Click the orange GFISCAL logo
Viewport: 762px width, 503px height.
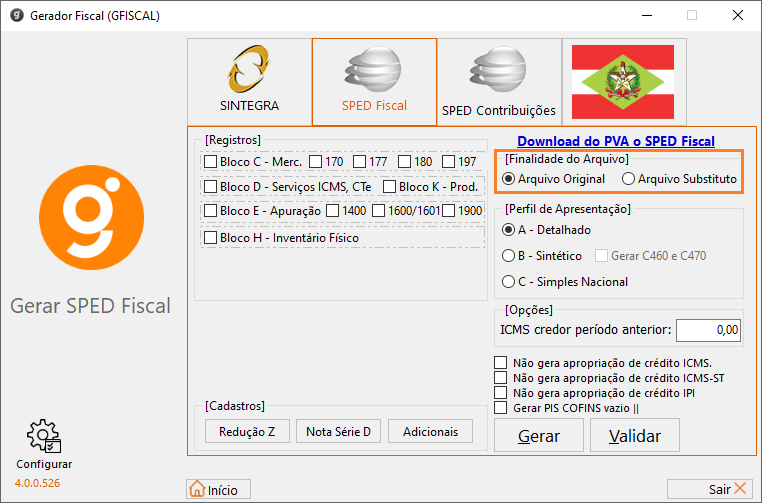[x=91, y=217]
